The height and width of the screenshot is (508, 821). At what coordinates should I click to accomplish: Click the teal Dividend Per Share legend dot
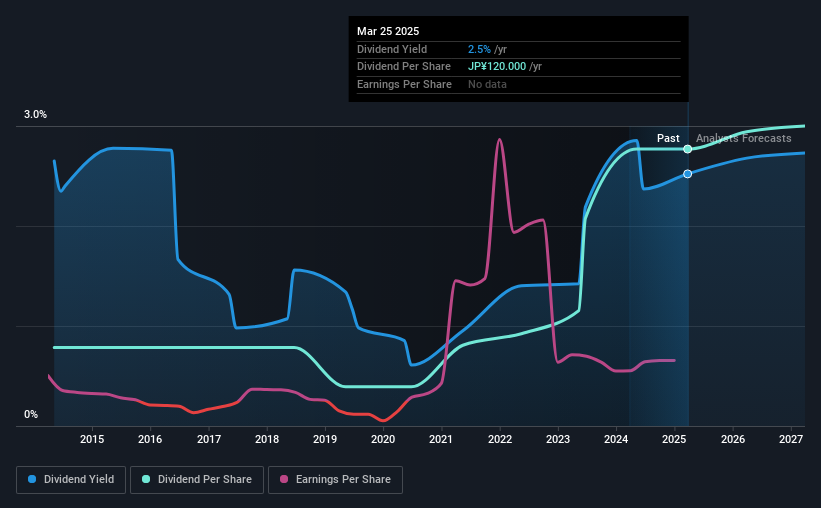click(146, 479)
